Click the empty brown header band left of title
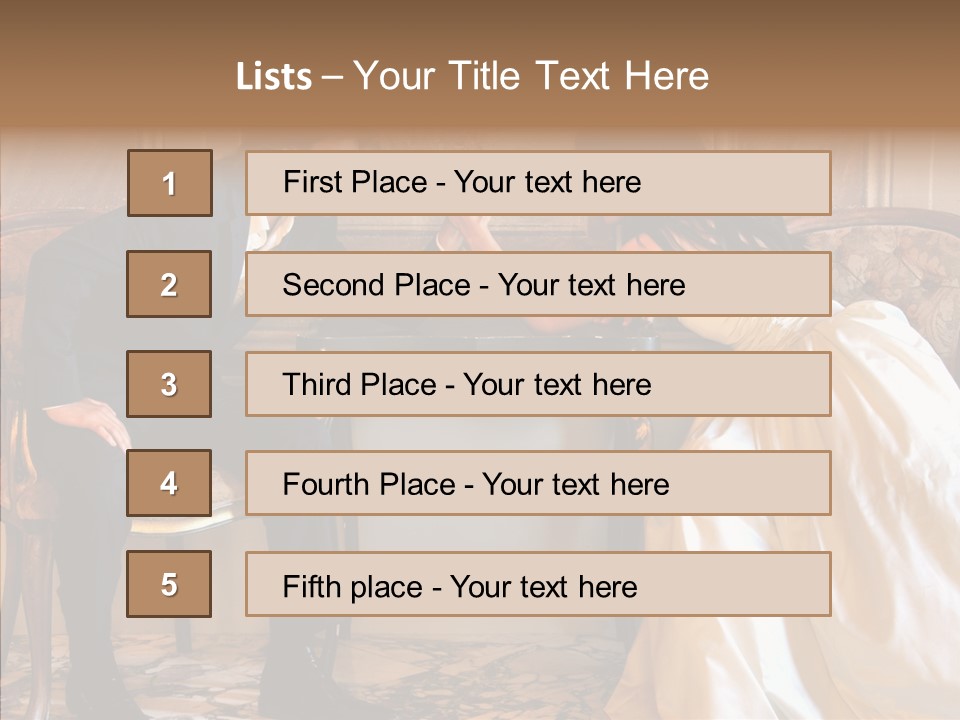Image resolution: width=960 pixels, height=720 pixels. [100, 70]
